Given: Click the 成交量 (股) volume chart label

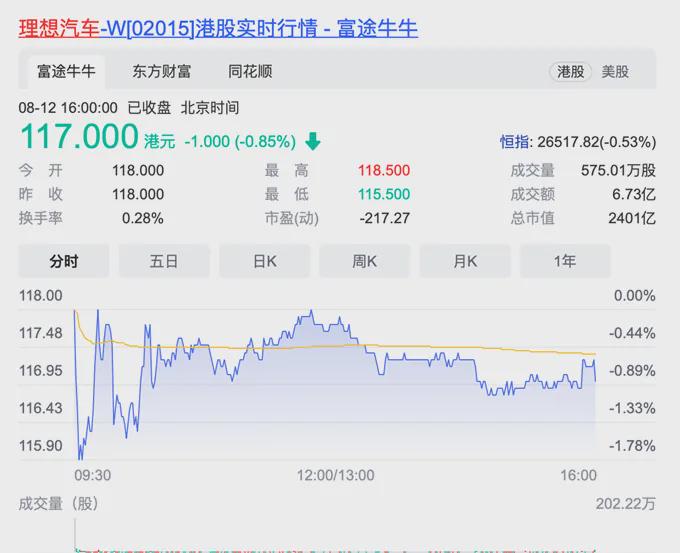Looking at the screenshot, I should point(59,503).
